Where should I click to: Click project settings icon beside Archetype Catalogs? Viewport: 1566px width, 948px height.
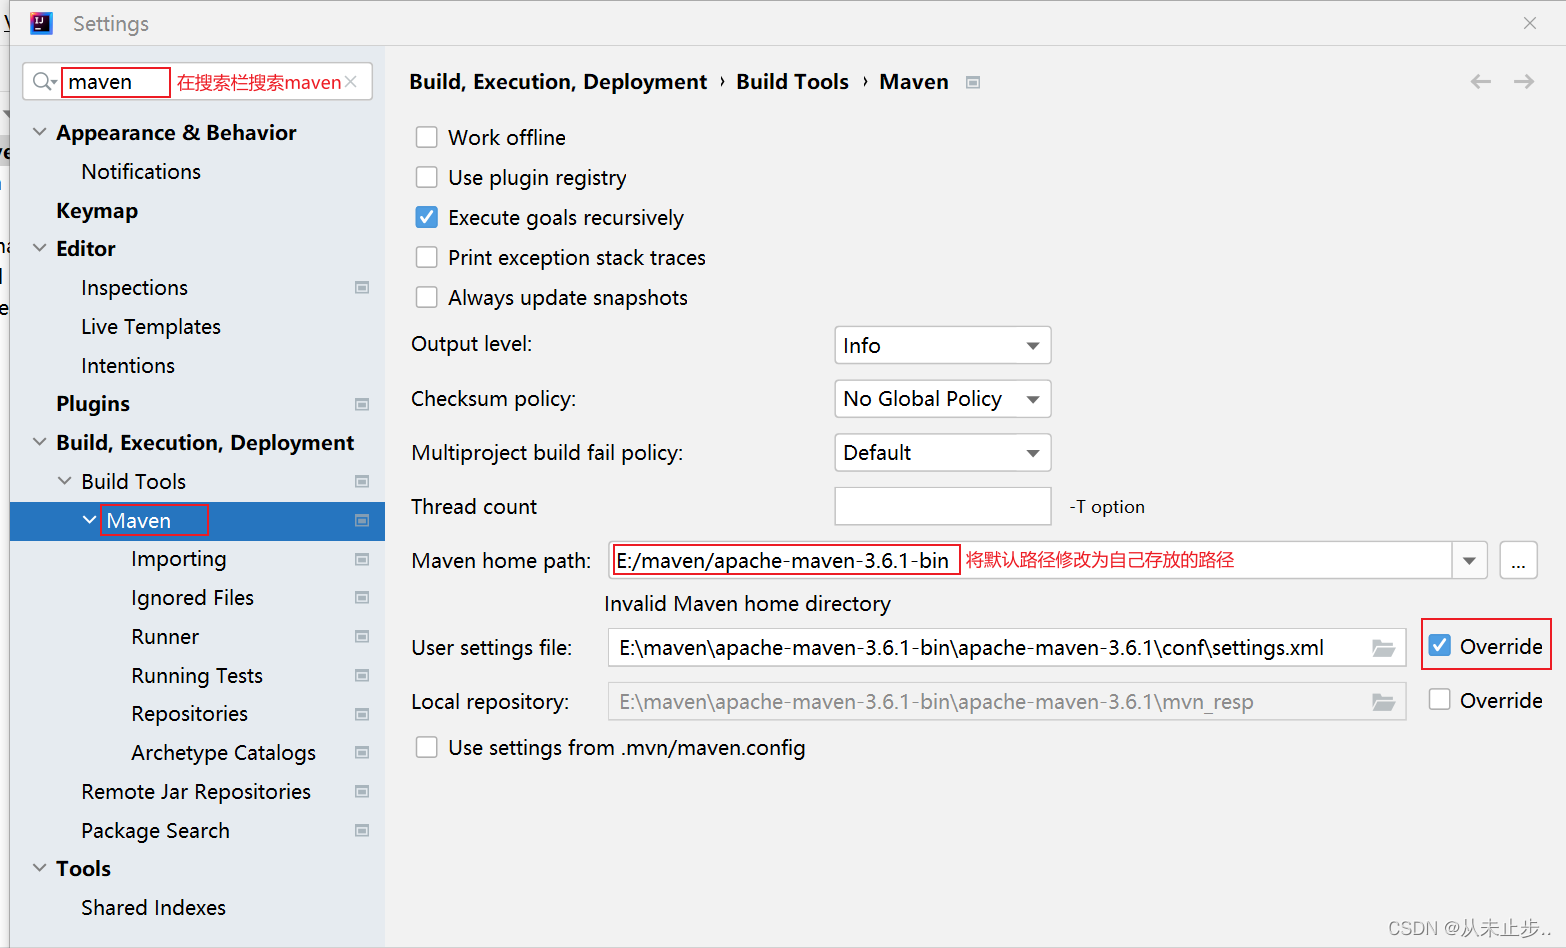point(362,753)
